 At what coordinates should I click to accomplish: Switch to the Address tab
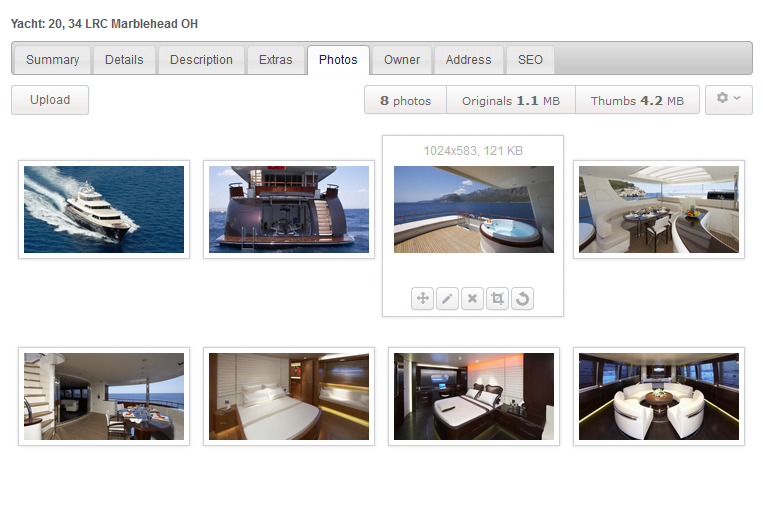point(468,60)
